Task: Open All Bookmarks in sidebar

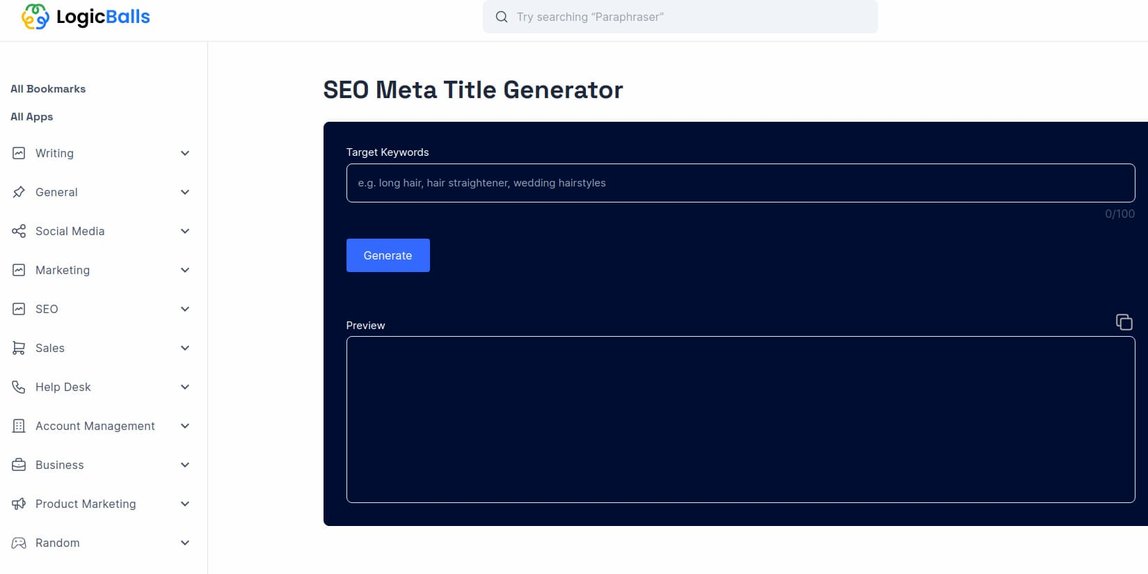Action: pos(48,89)
